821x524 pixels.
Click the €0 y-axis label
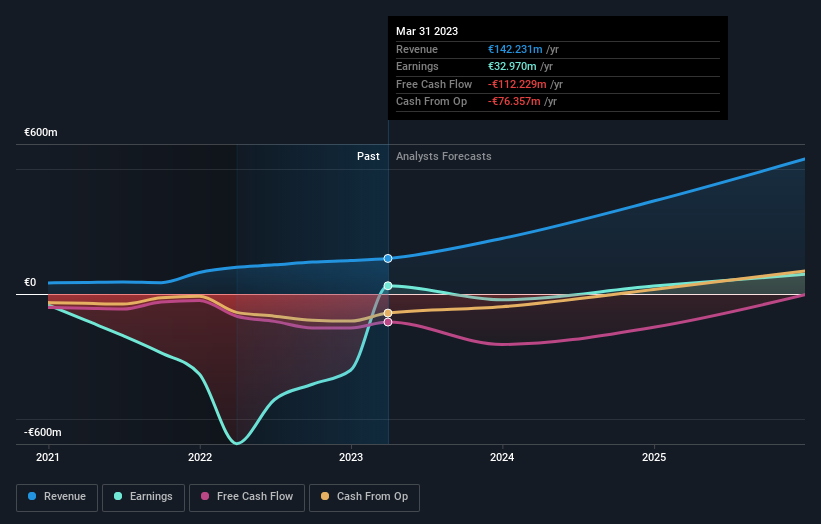(x=30, y=283)
